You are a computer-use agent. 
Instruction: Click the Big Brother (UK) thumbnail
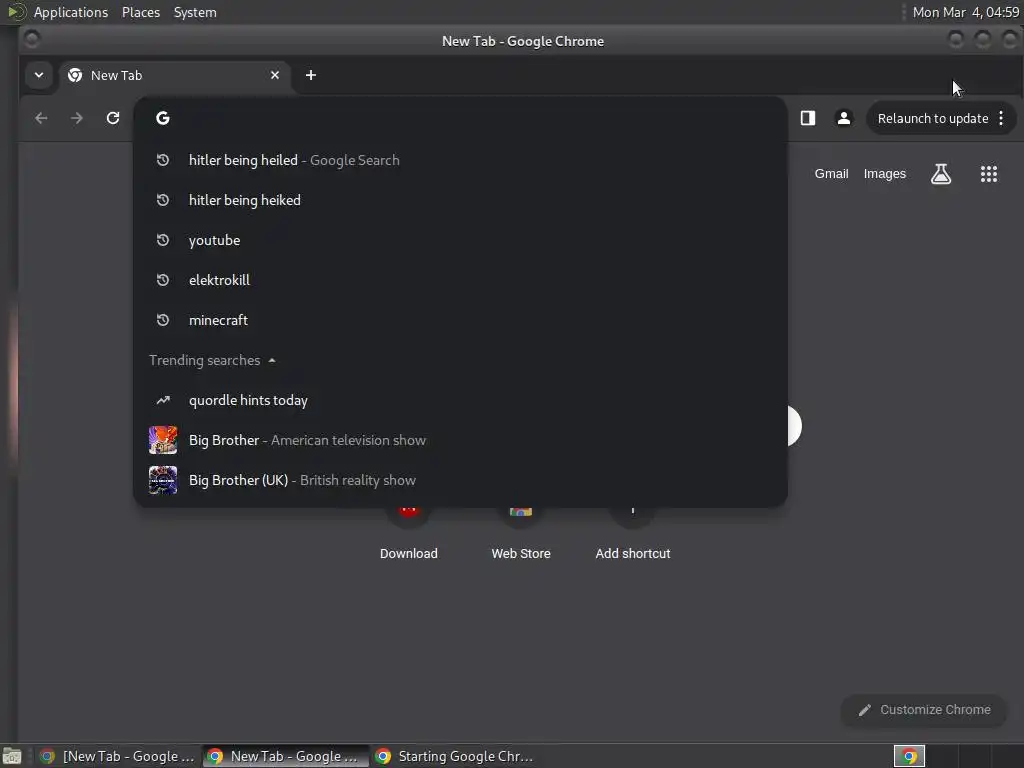click(x=163, y=480)
